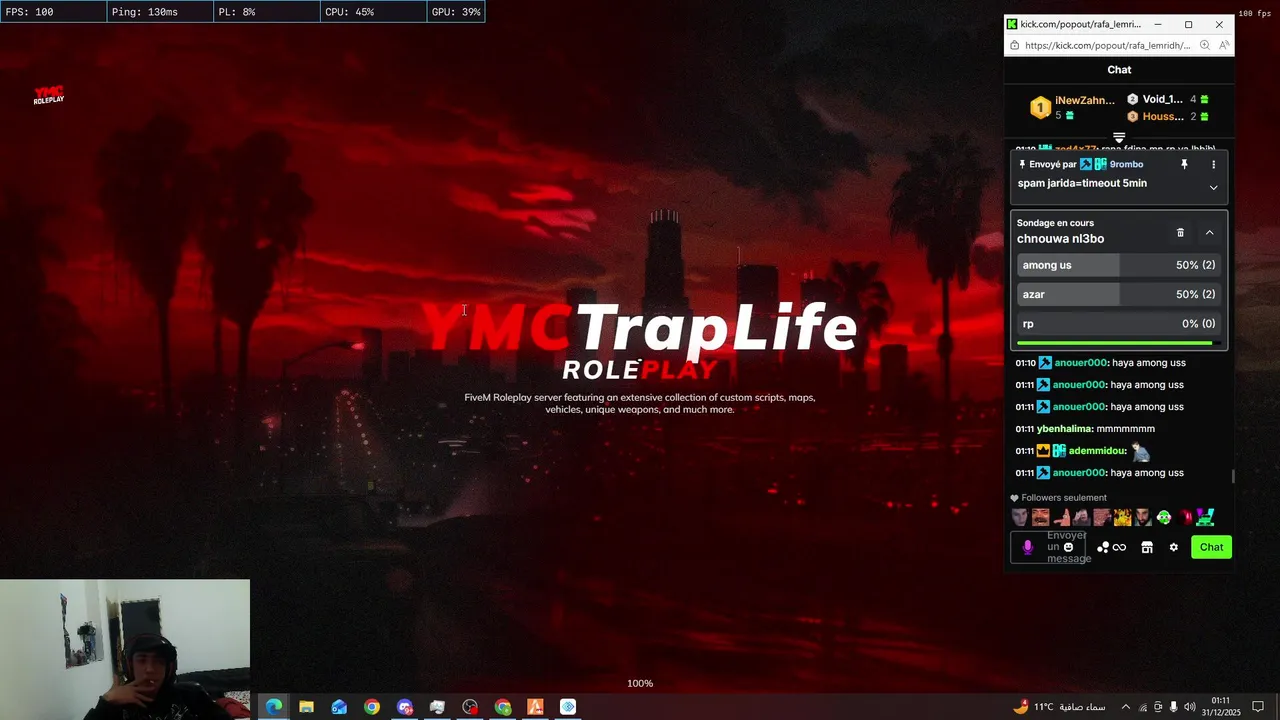
Task: Click the purple microphone icon
Action: 1027,547
